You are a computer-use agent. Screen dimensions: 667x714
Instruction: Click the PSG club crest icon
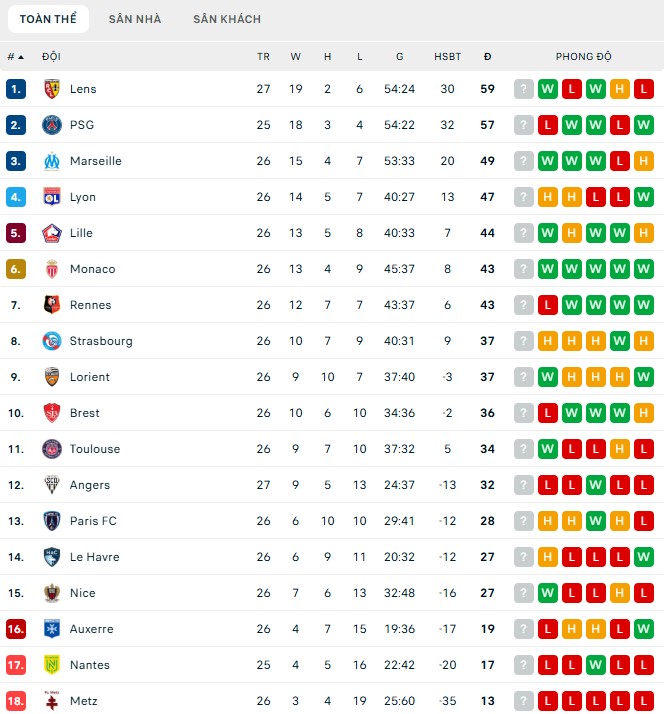tap(52, 125)
